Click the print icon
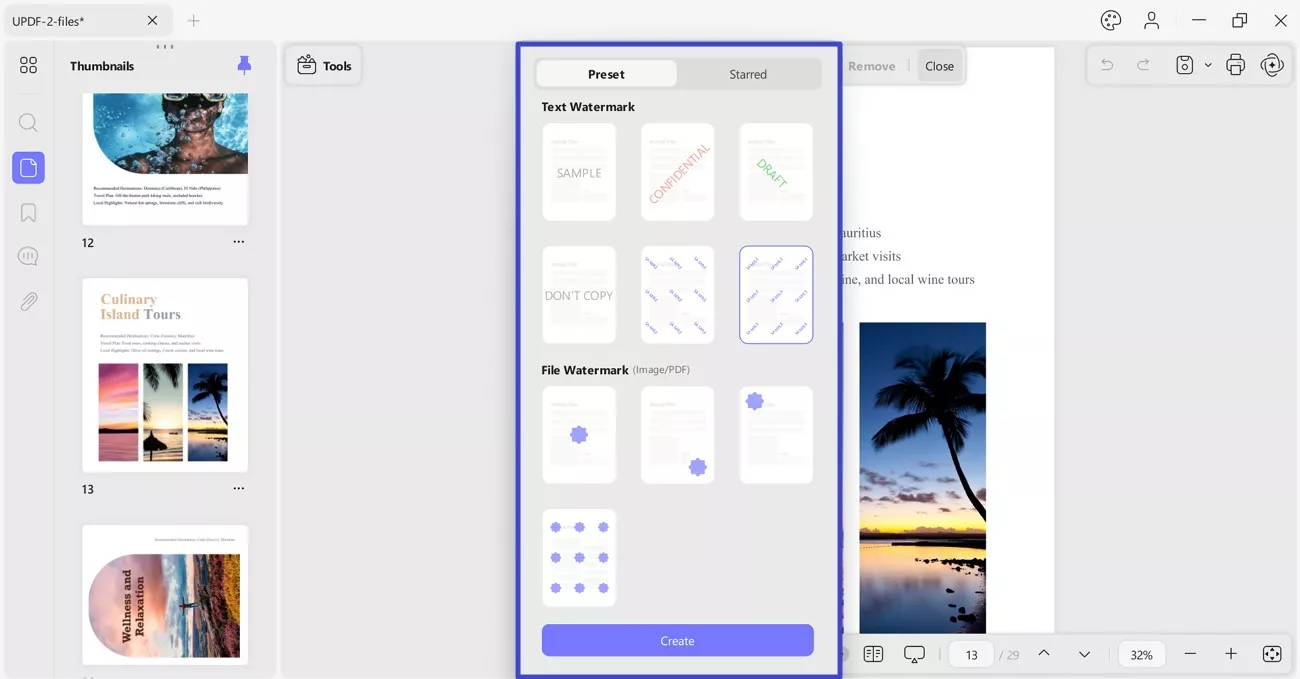Screen dimensions: 1300x679 pyautogui.click(x=1235, y=65)
